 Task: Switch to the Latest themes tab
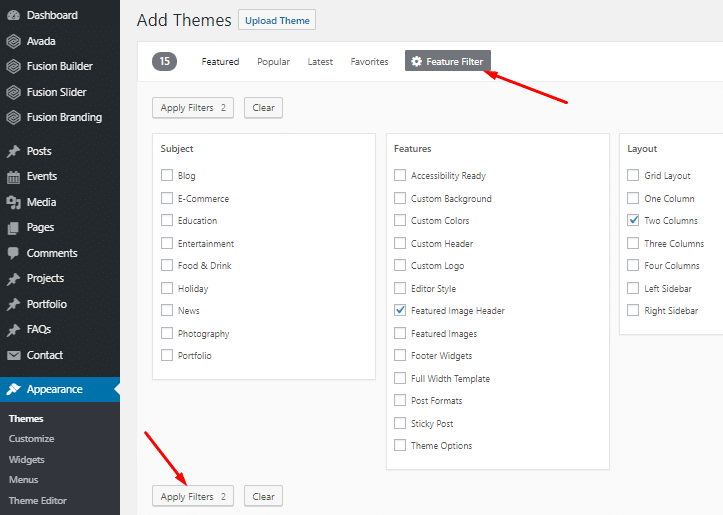[x=320, y=62]
